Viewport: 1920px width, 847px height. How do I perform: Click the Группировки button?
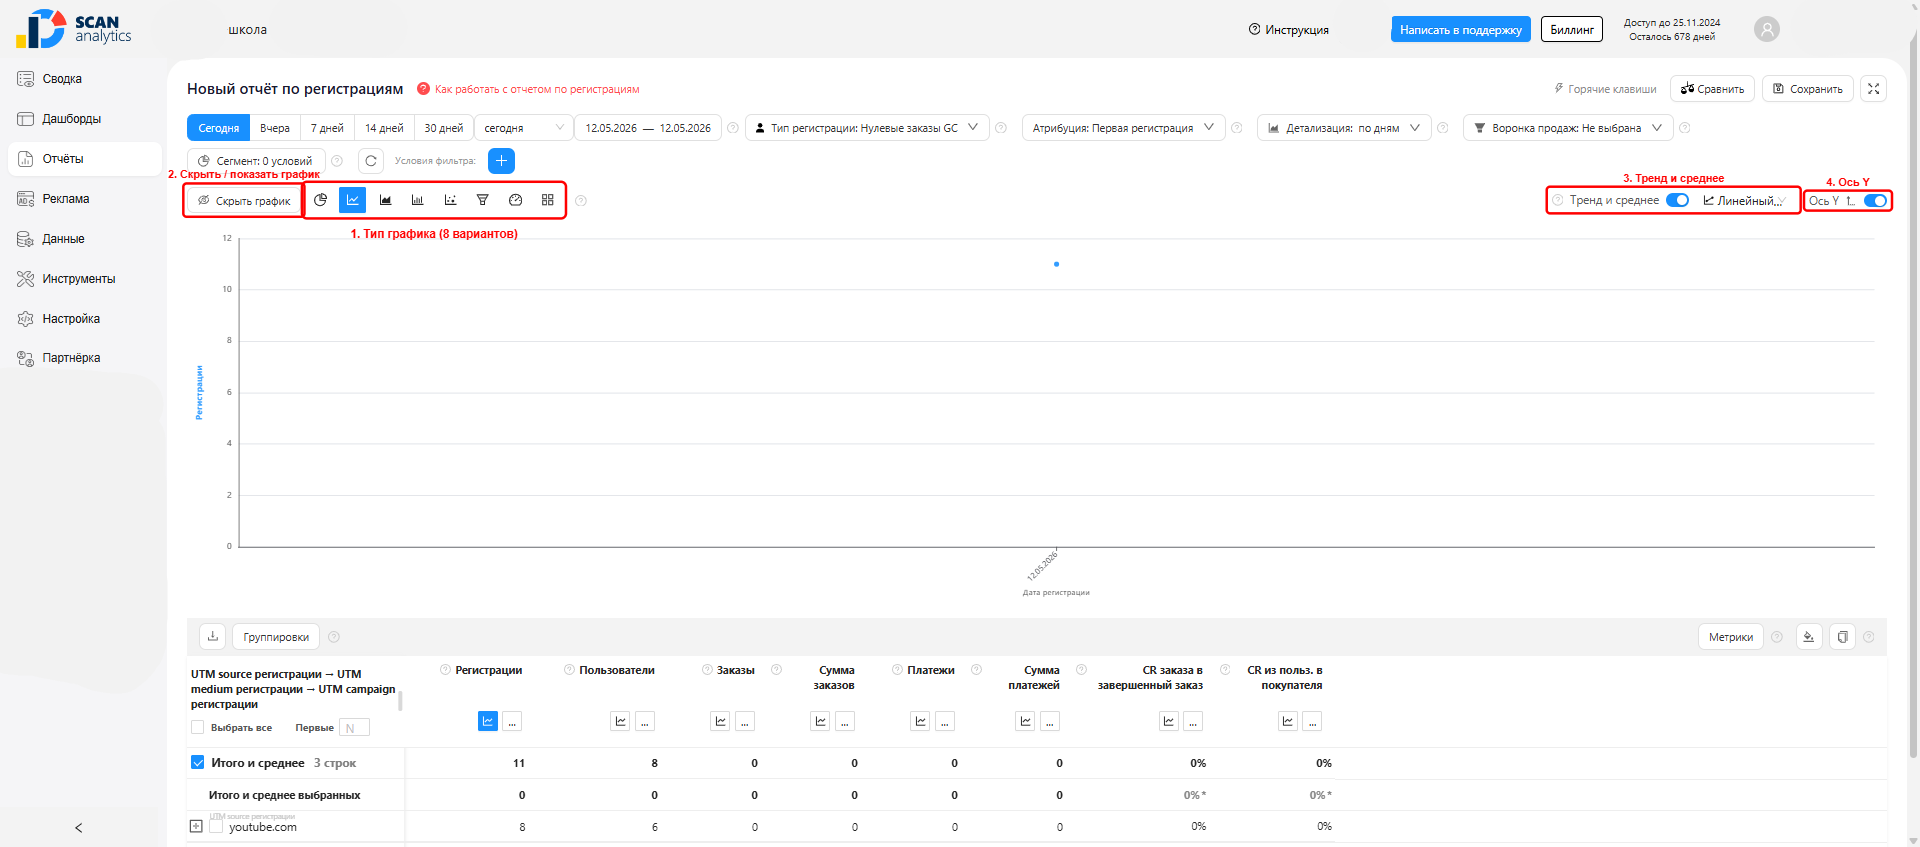[x=276, y=637]
